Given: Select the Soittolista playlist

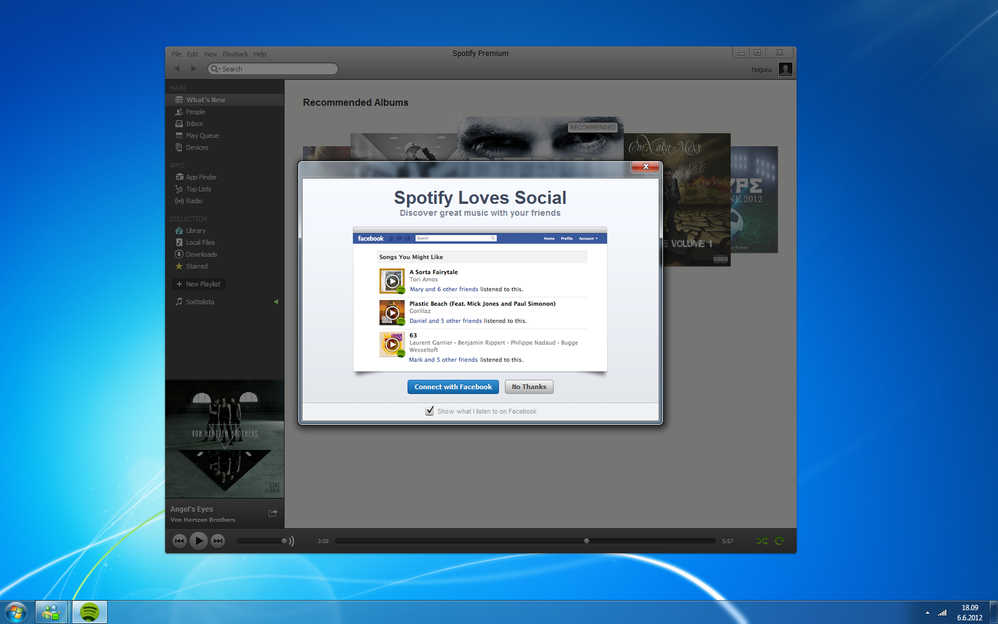Looking at the screenshot, I should pos(225,302).
